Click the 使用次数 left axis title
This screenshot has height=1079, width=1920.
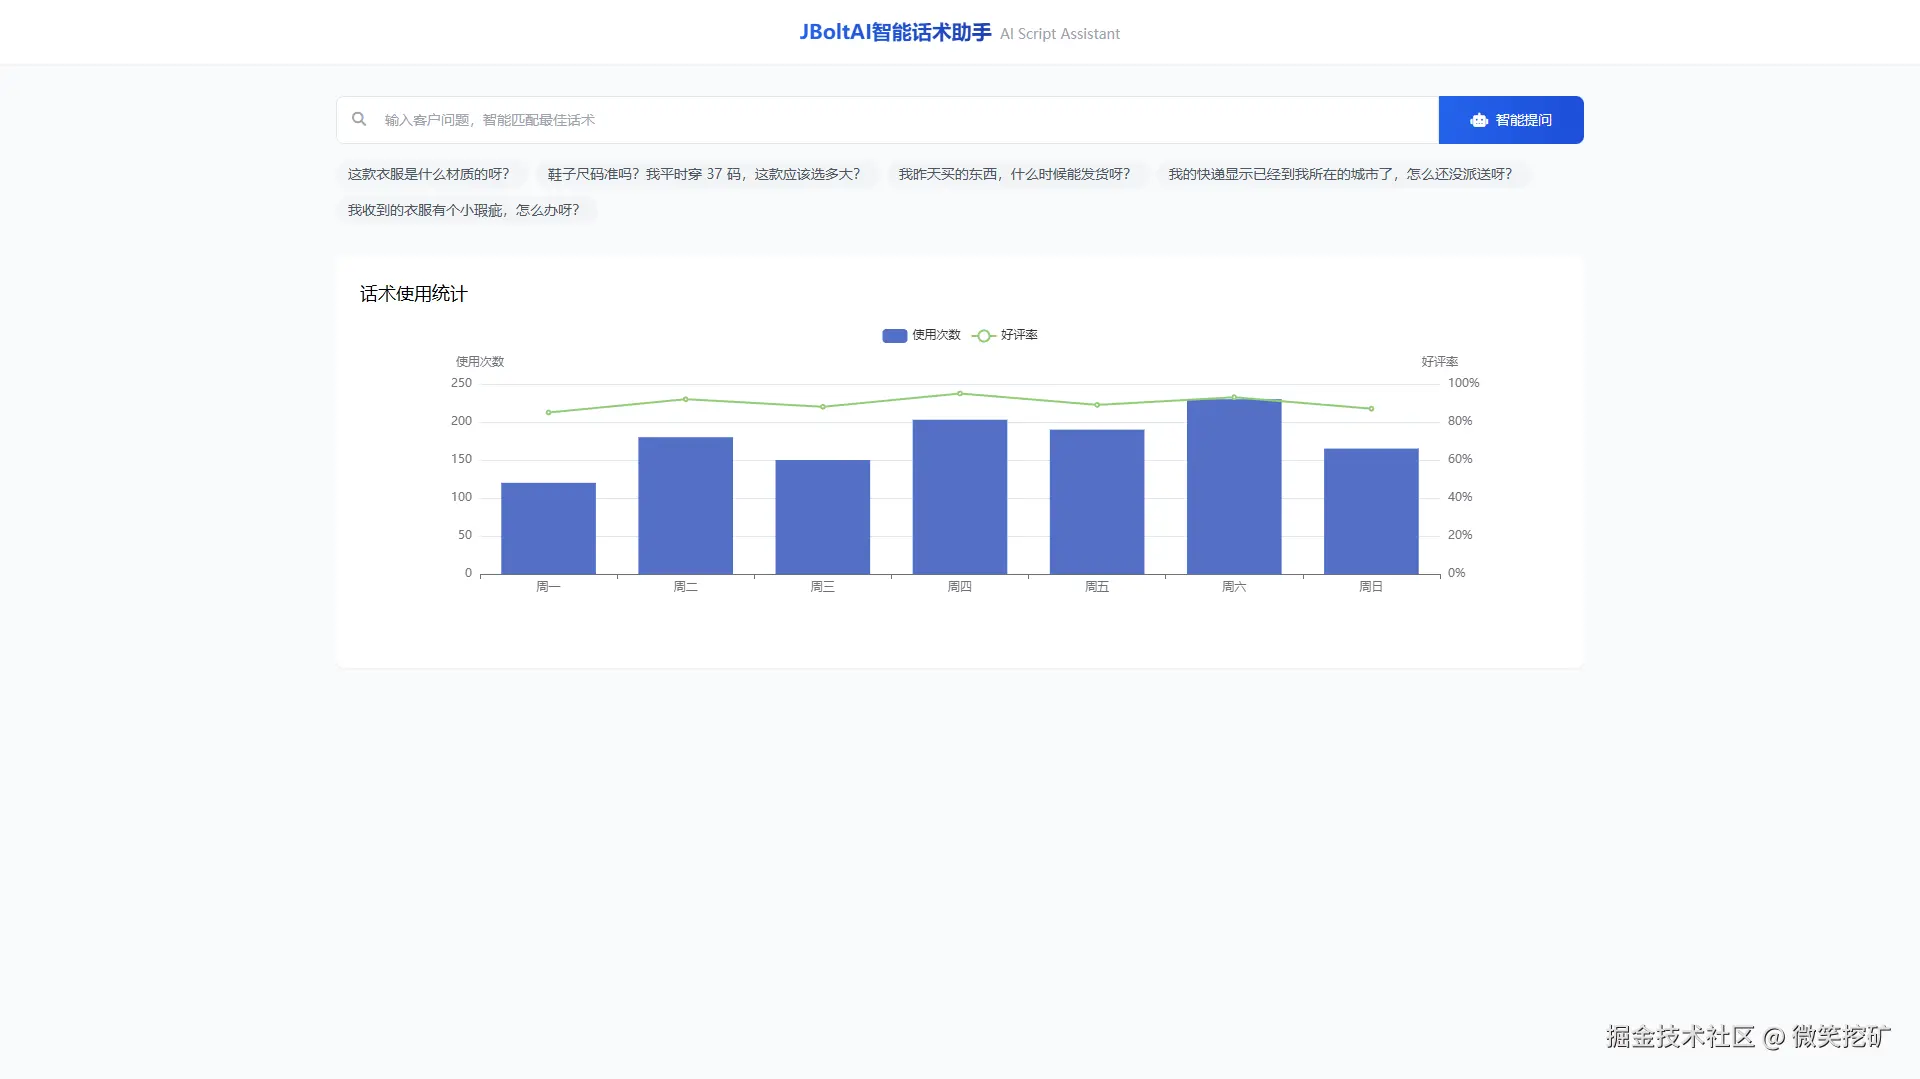coord(480,362)
